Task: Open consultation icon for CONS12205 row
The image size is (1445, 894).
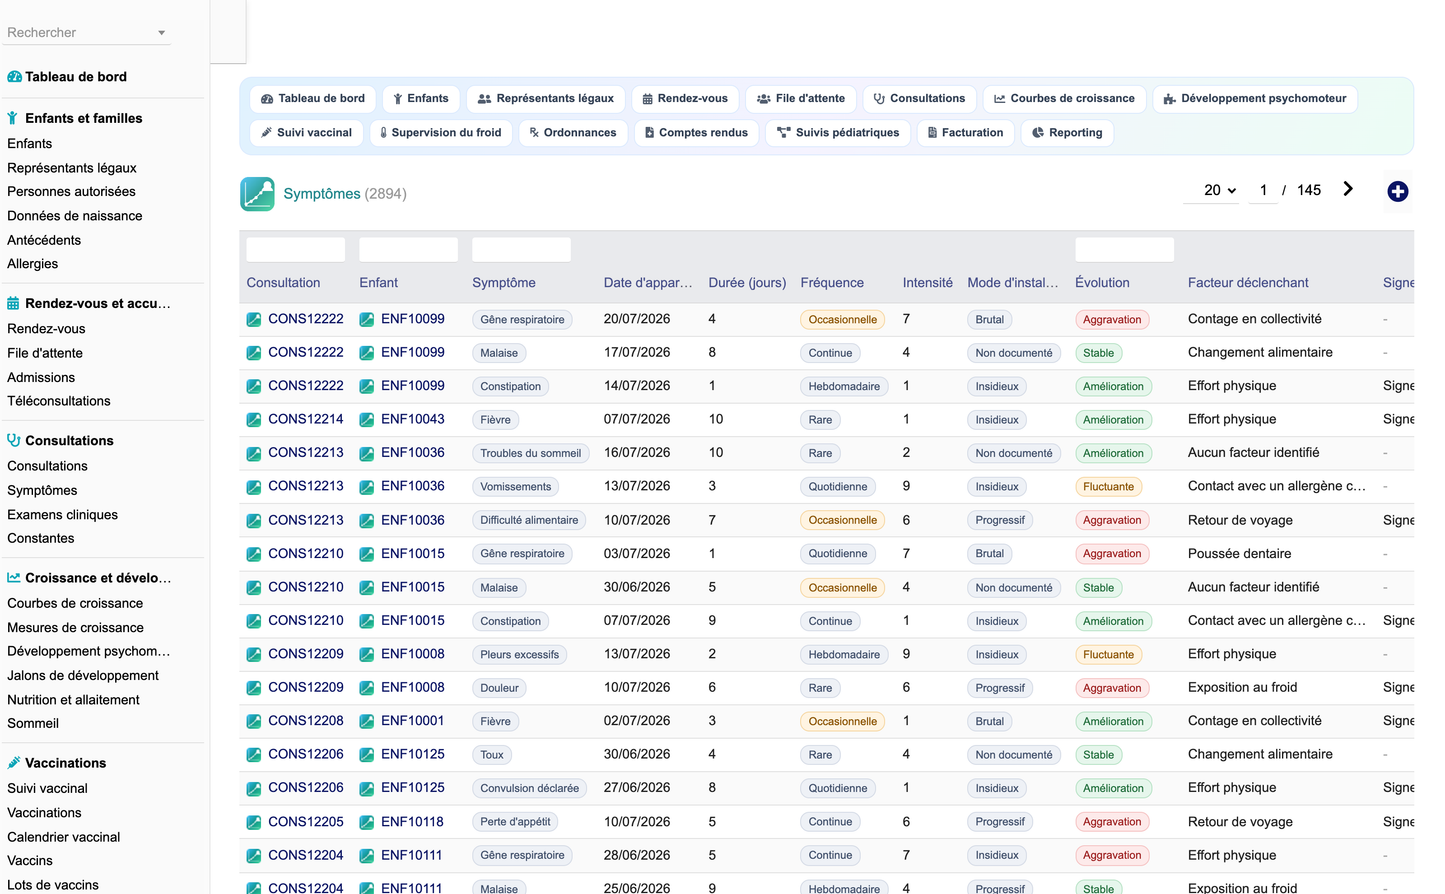Action: tap(254, 822)
